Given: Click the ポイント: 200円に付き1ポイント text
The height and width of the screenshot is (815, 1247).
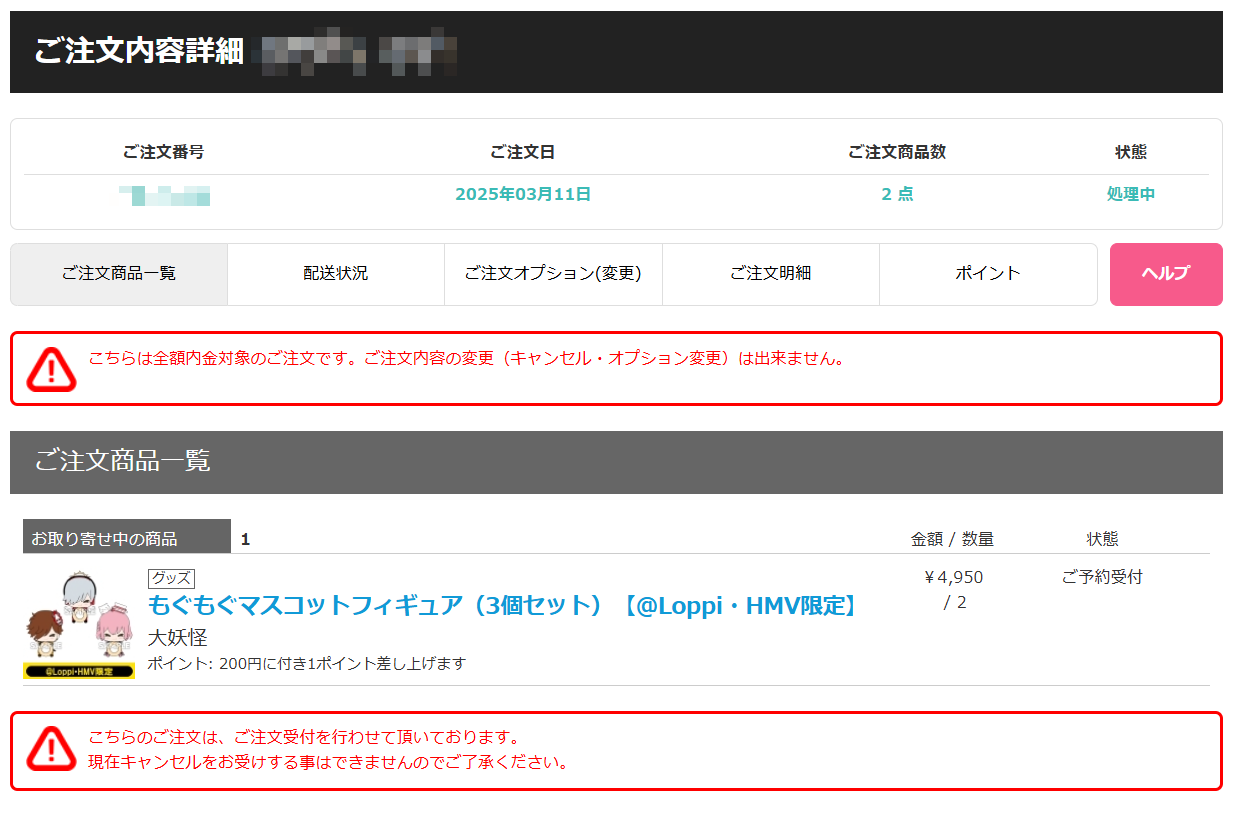Looking at the screenshot, I should pos(307,663).
